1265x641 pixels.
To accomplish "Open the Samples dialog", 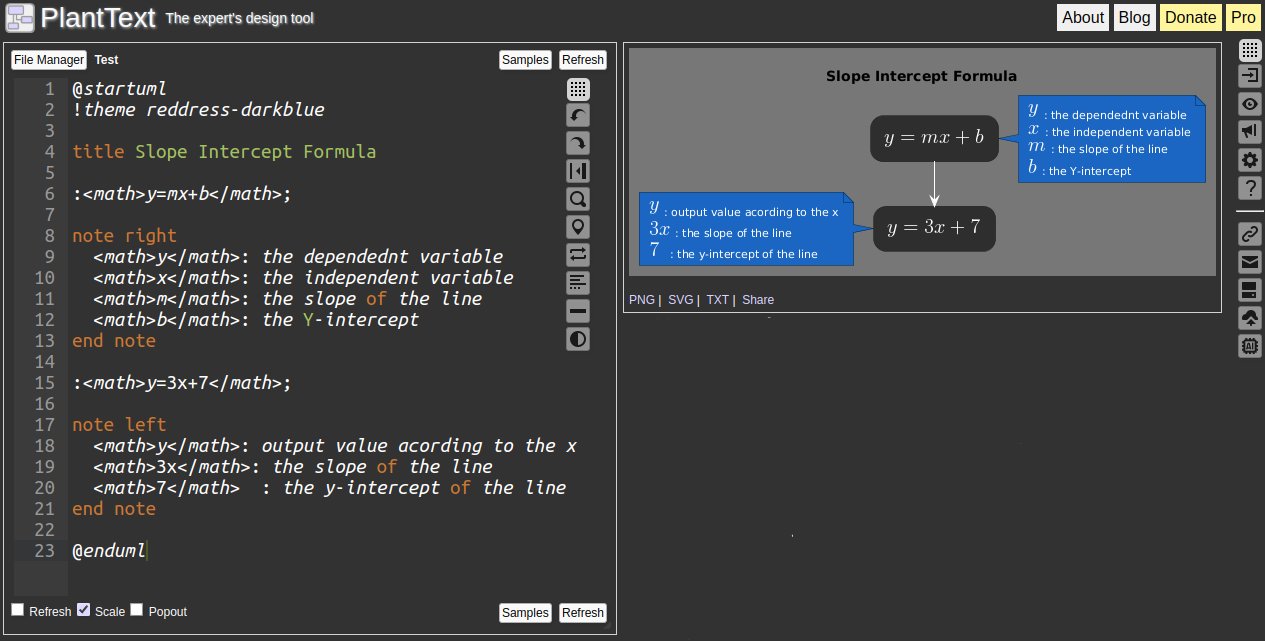I will coord(525,59).
